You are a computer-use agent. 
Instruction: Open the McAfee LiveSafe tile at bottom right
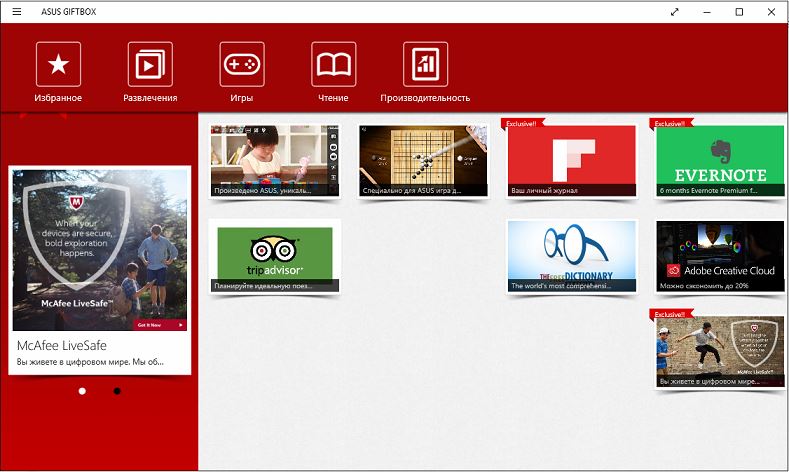(720, 351)
